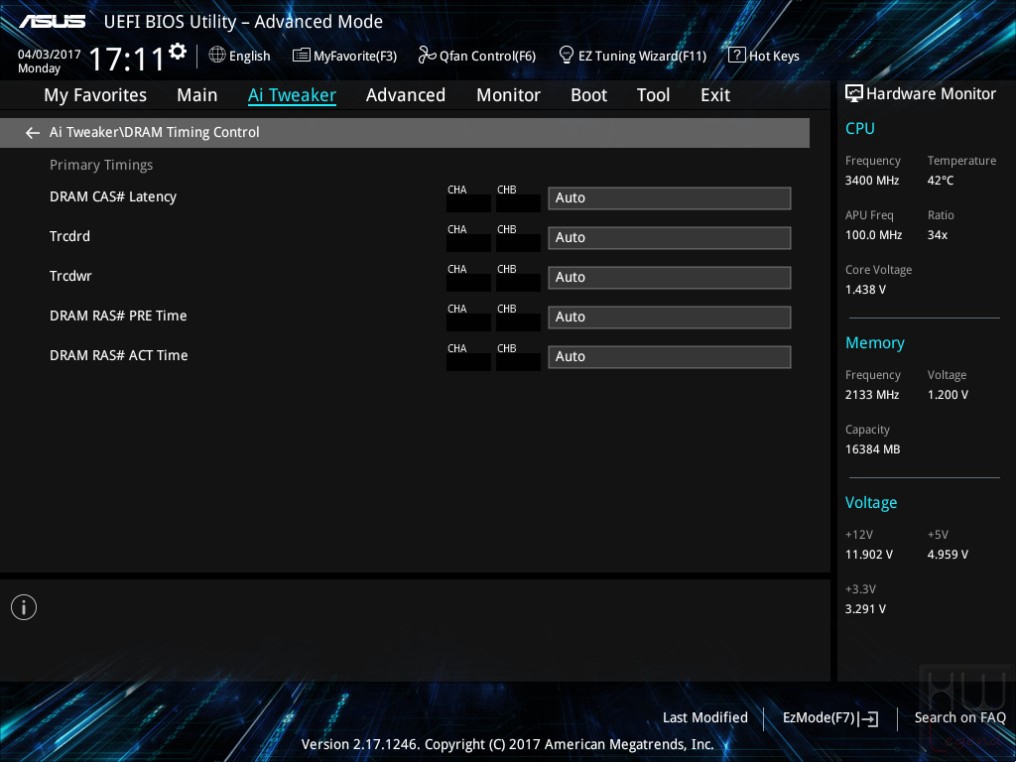Click the CHA box for DRAM CAS# Latency

click(x=468, y=203)
